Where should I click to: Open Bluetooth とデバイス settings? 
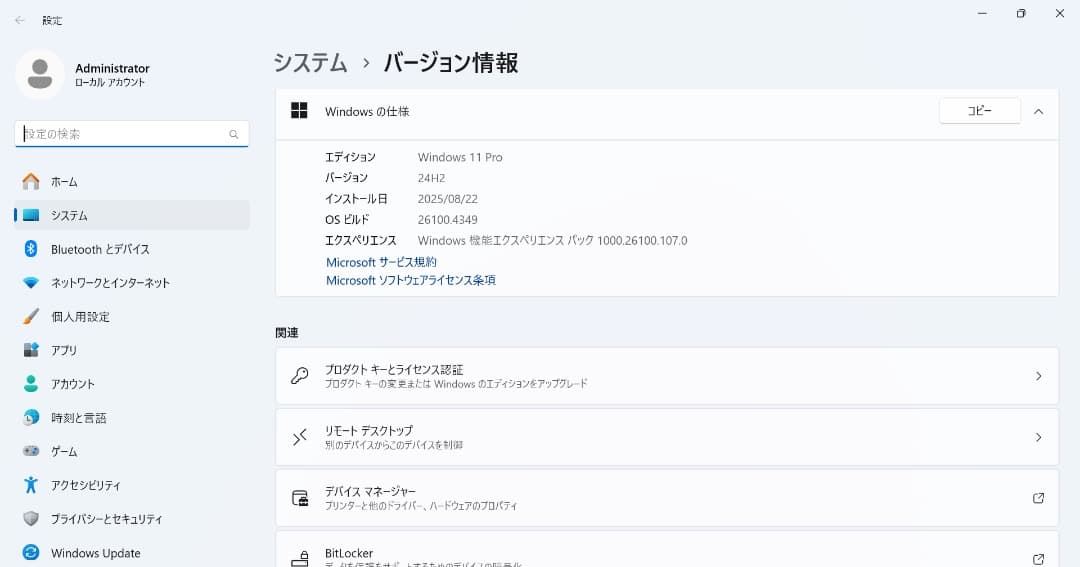point(132,249)
